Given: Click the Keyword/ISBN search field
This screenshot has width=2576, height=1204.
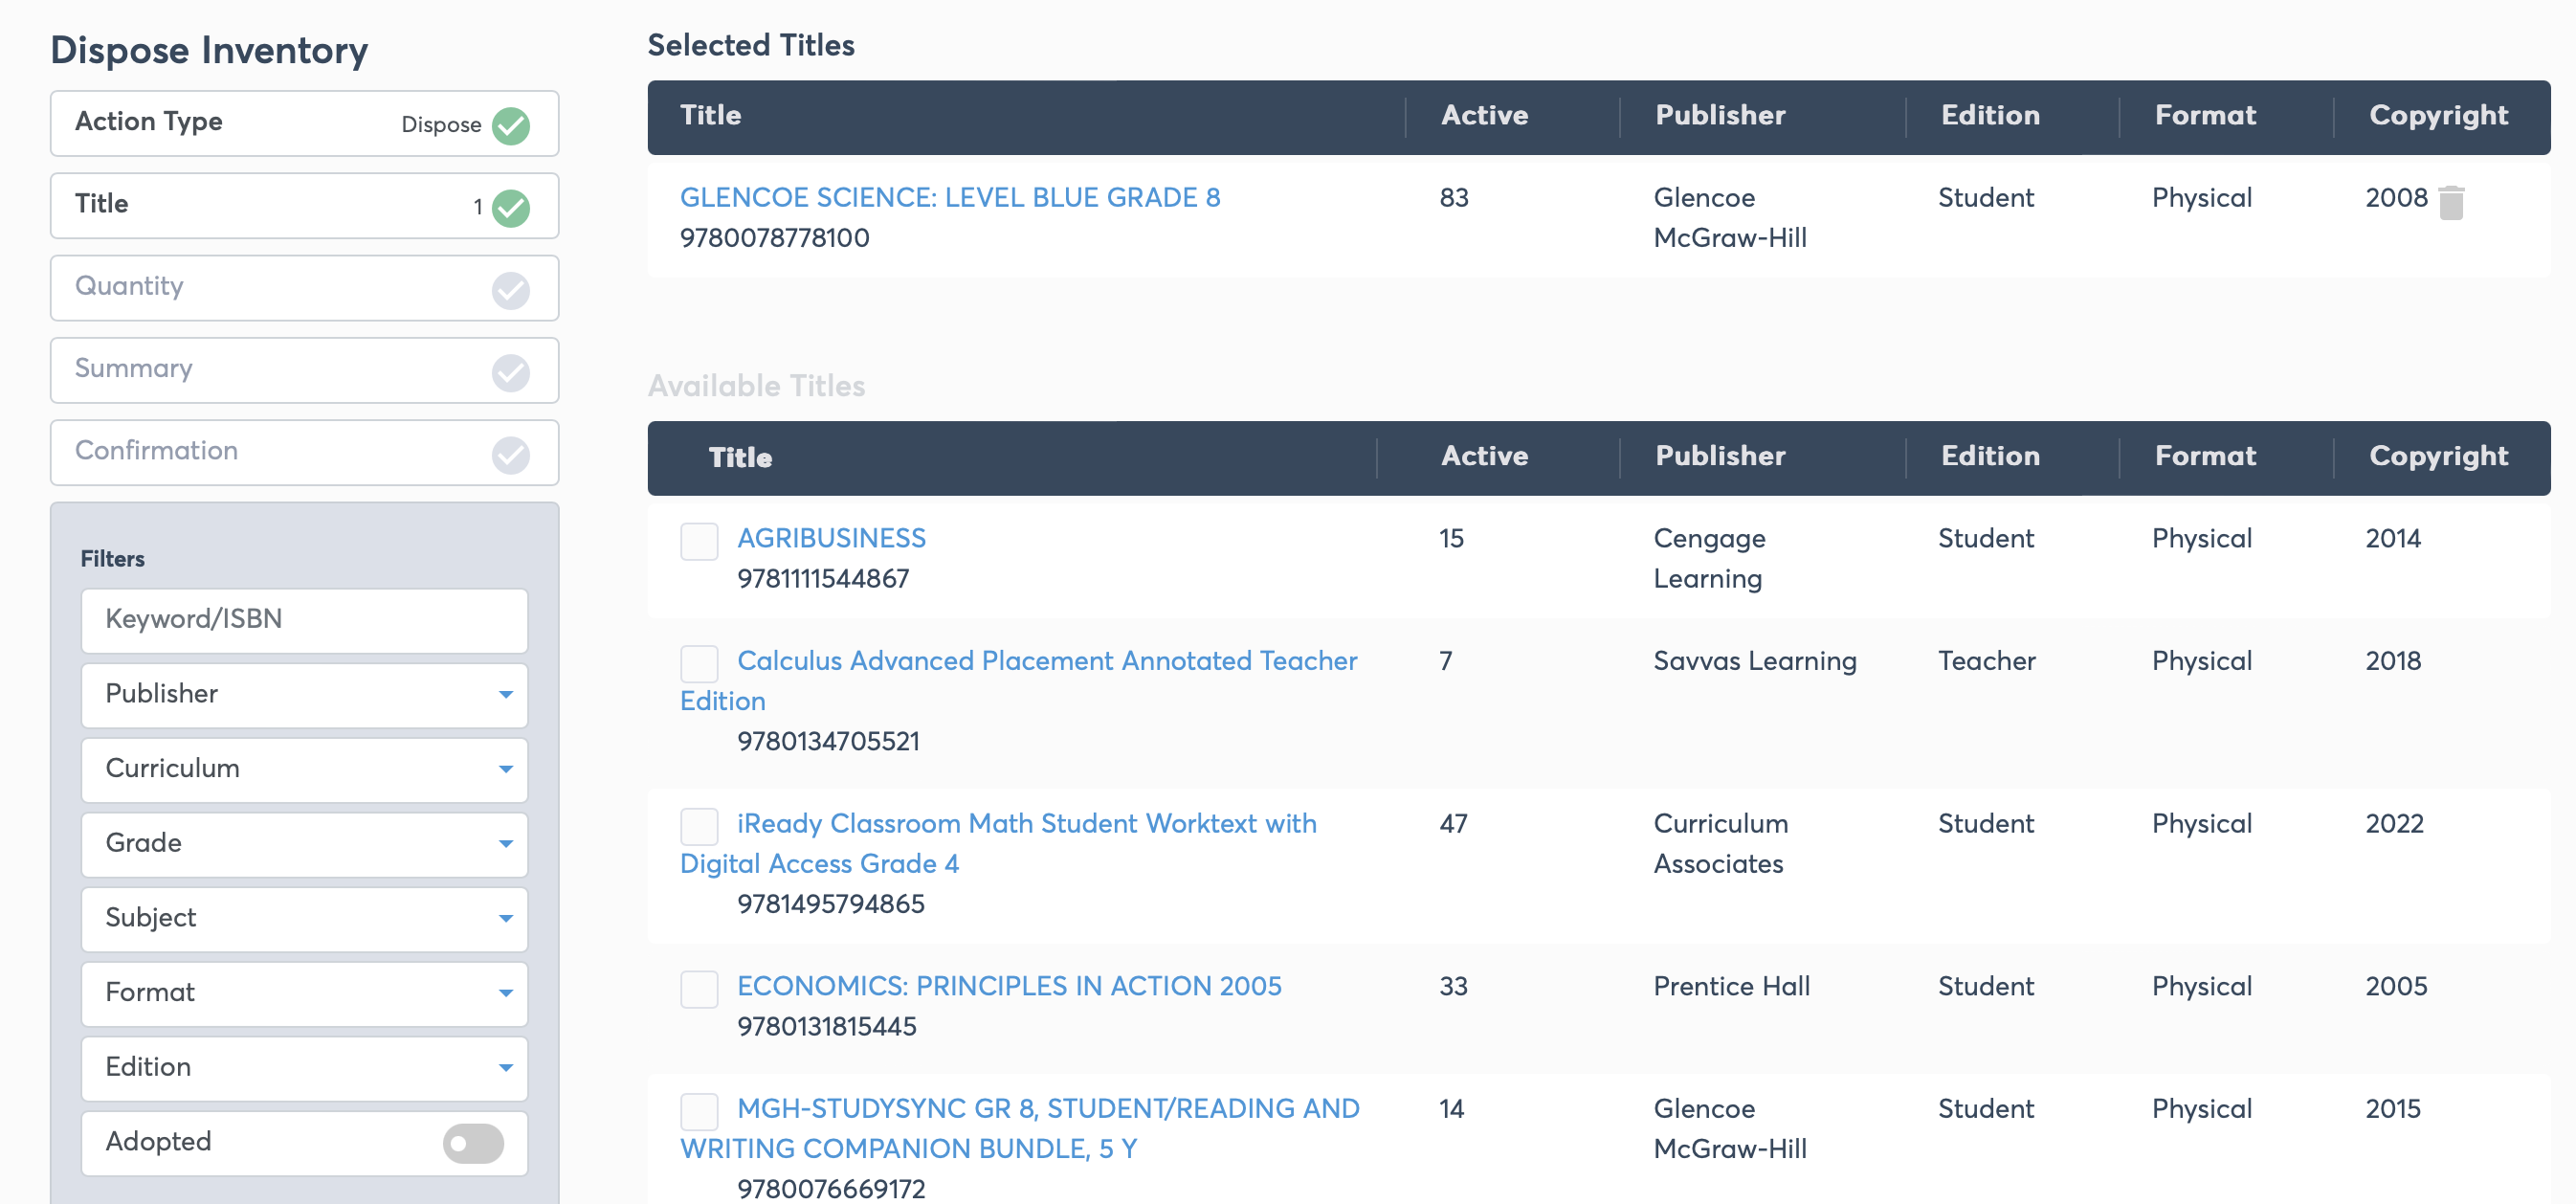Looking at the screenshot, I should coord(304,620).
